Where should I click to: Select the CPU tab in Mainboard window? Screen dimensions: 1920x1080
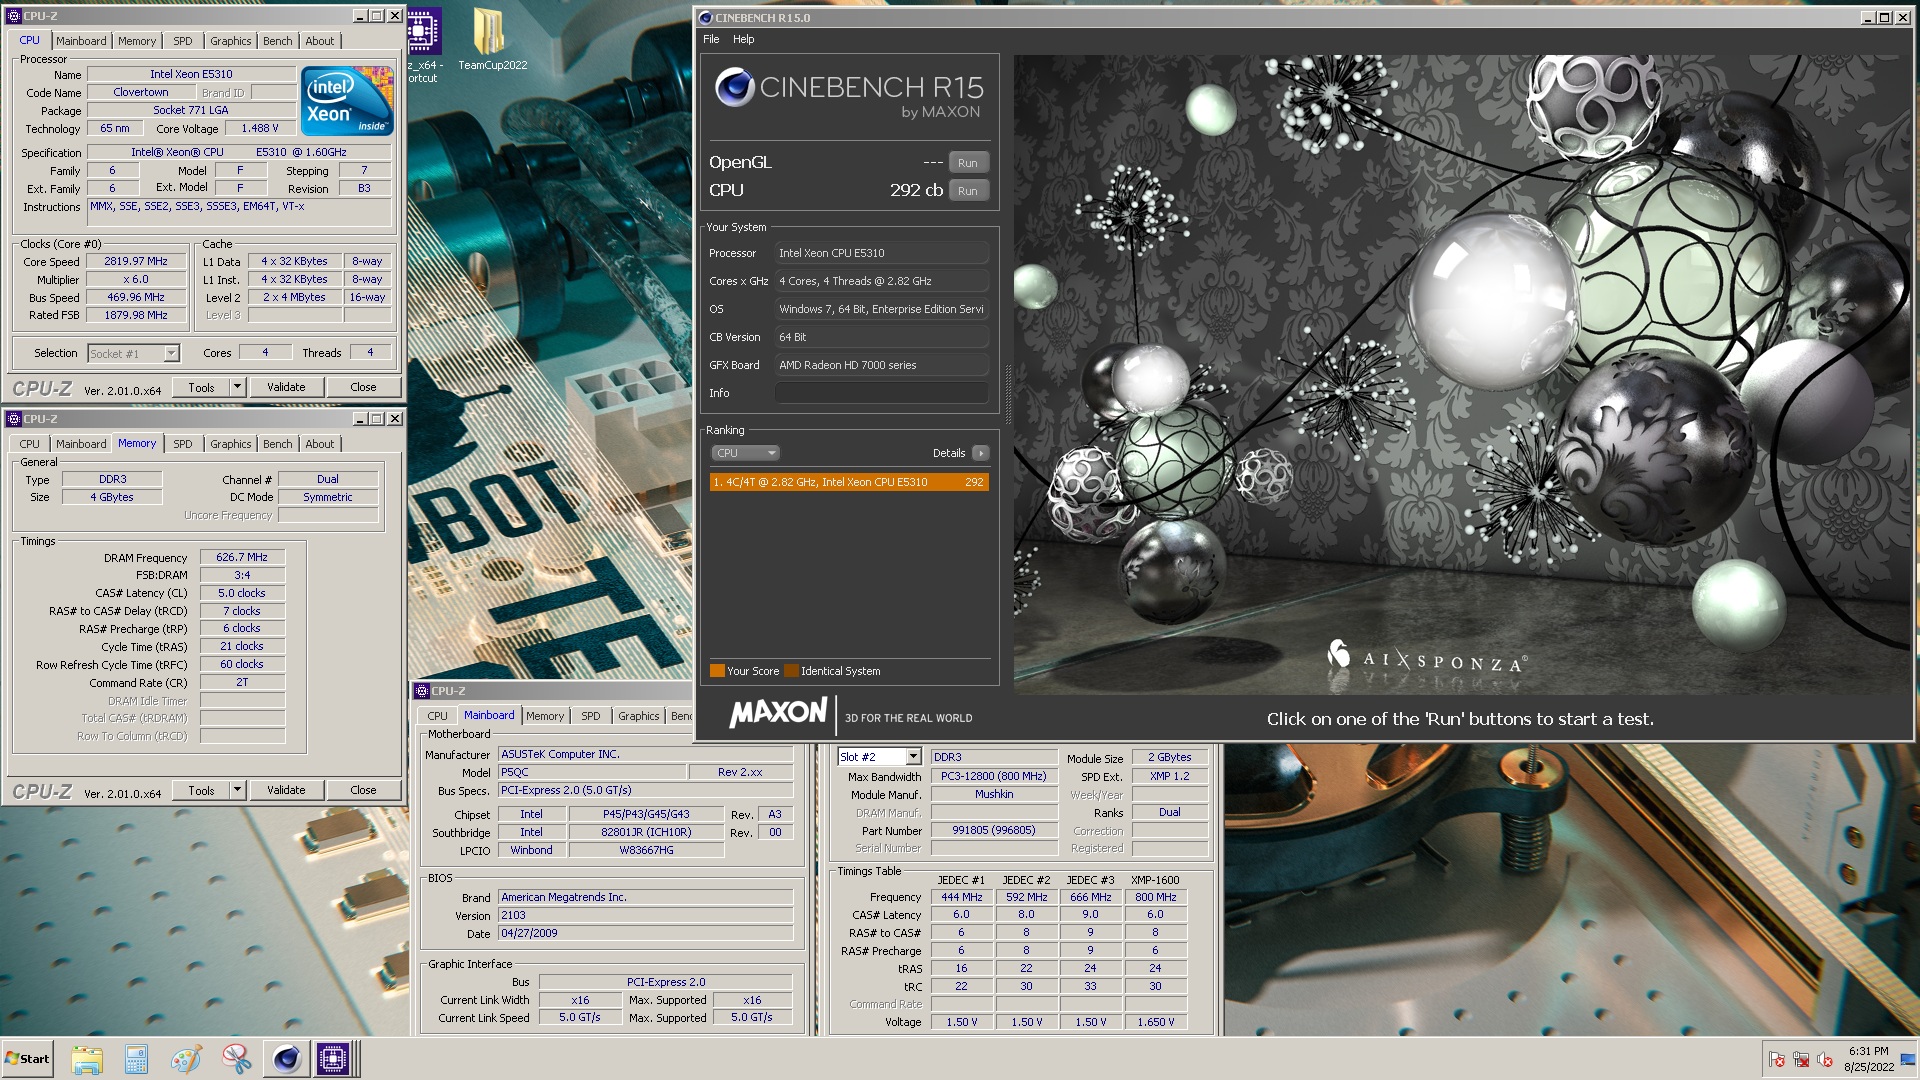[438, 716]
